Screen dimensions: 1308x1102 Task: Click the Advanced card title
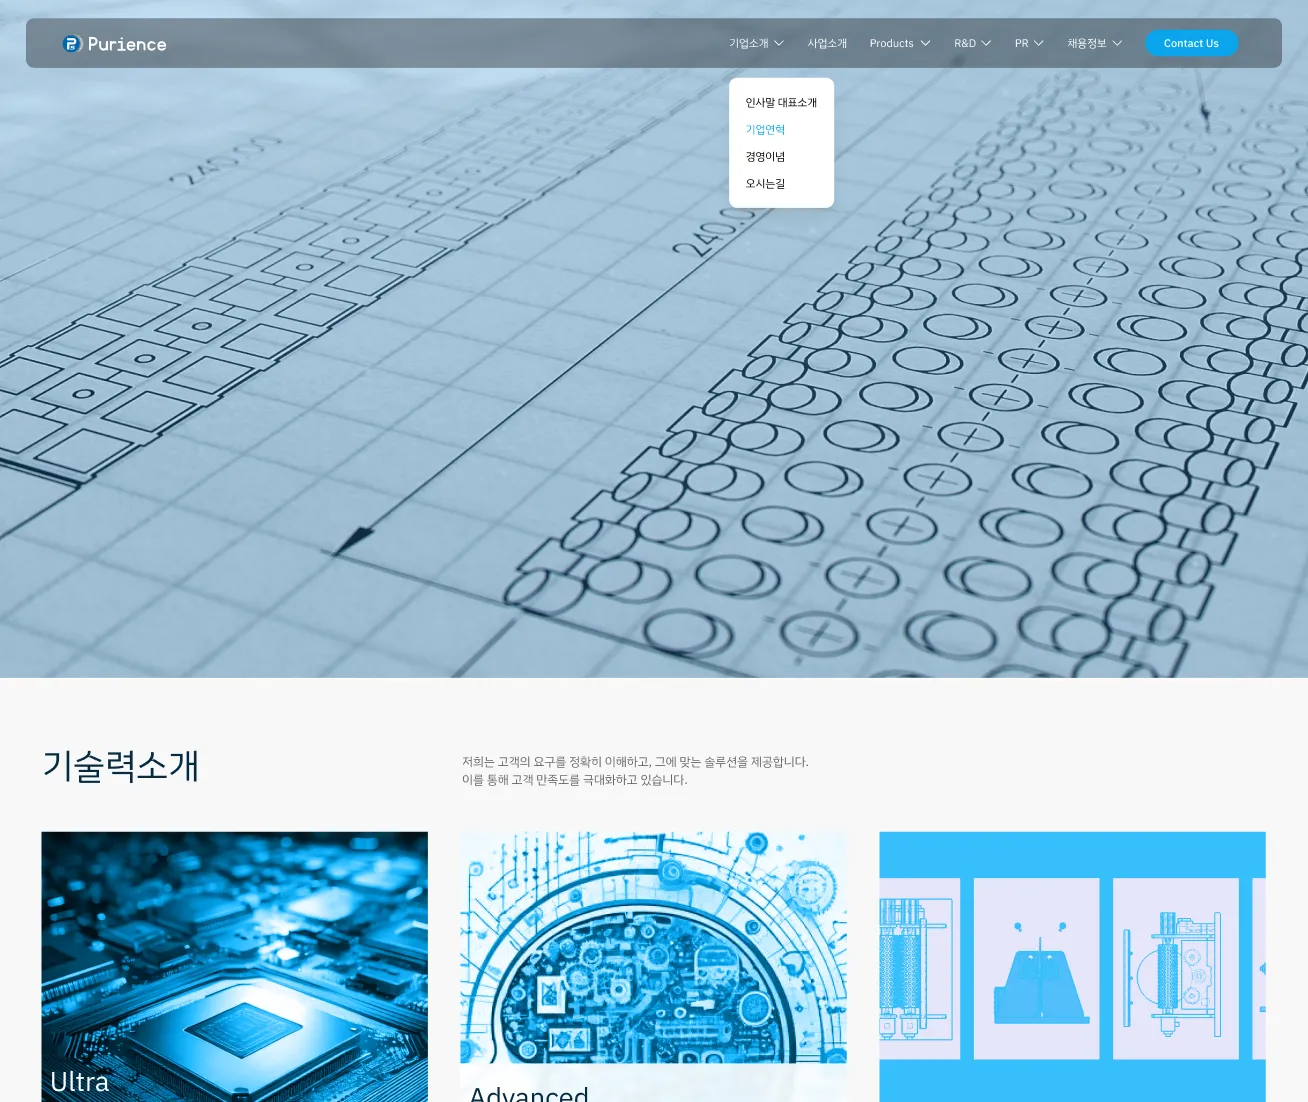pos(529,1093)
